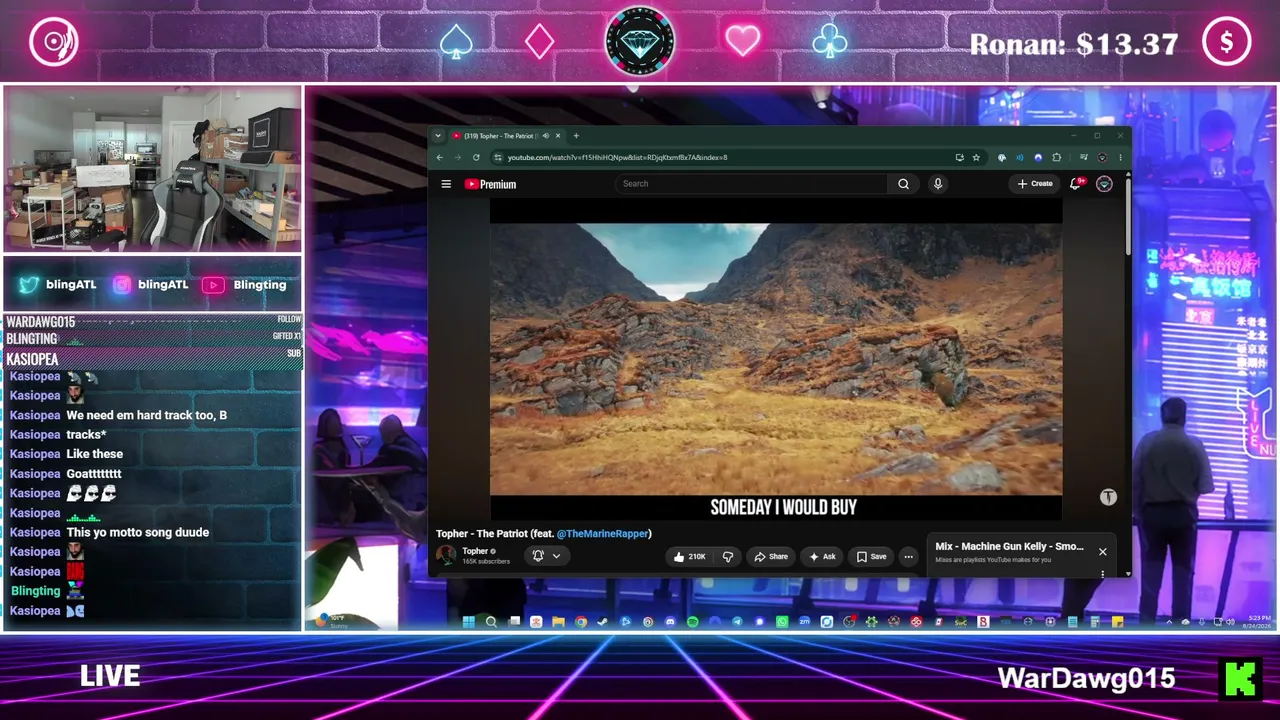Click the blingATL Instagram handle
This screenshot has height=720, width=1280.
(150, 285)
